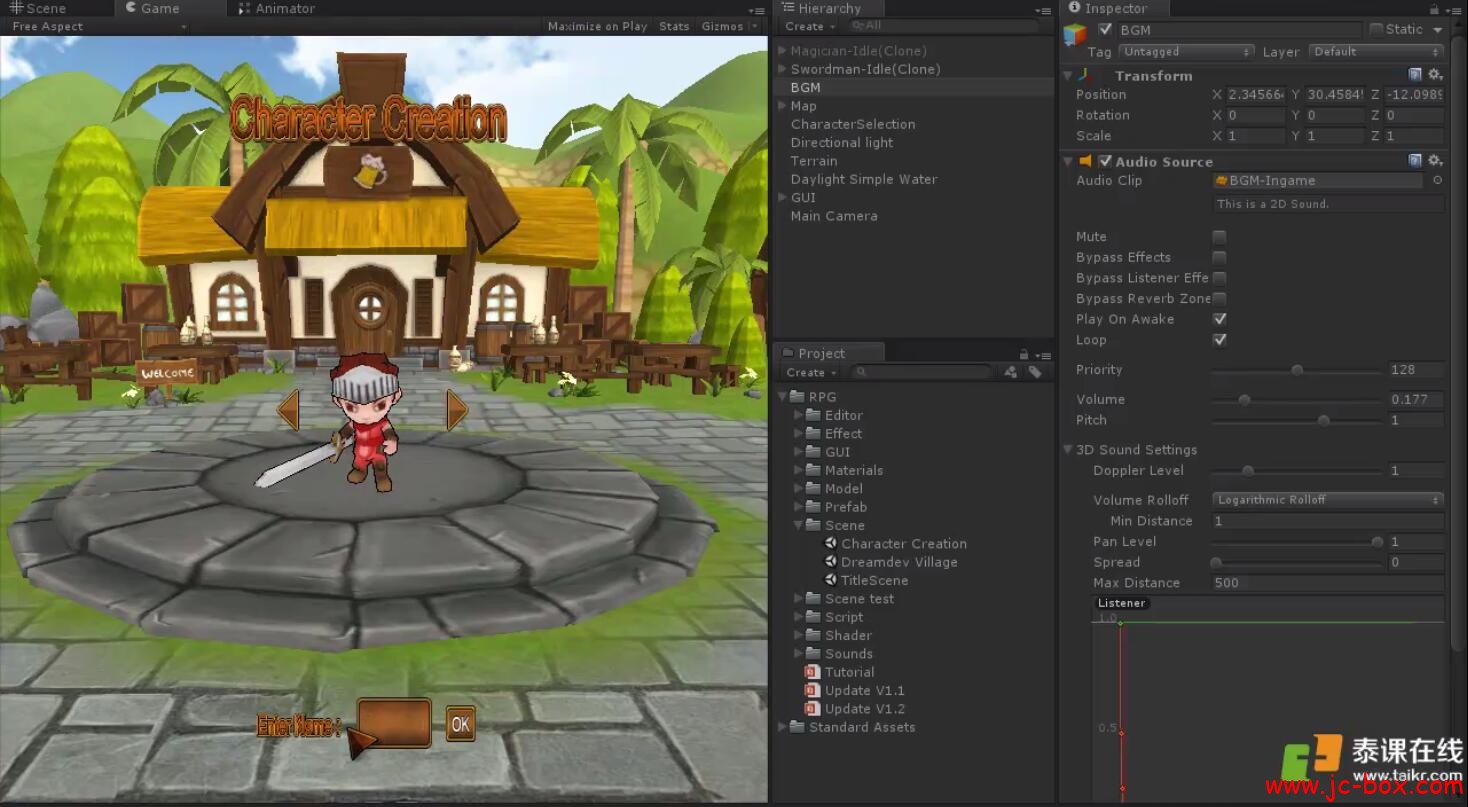Click the Max Distance field
Screen dimensions: 1468x807
(x=1328, y=583)
